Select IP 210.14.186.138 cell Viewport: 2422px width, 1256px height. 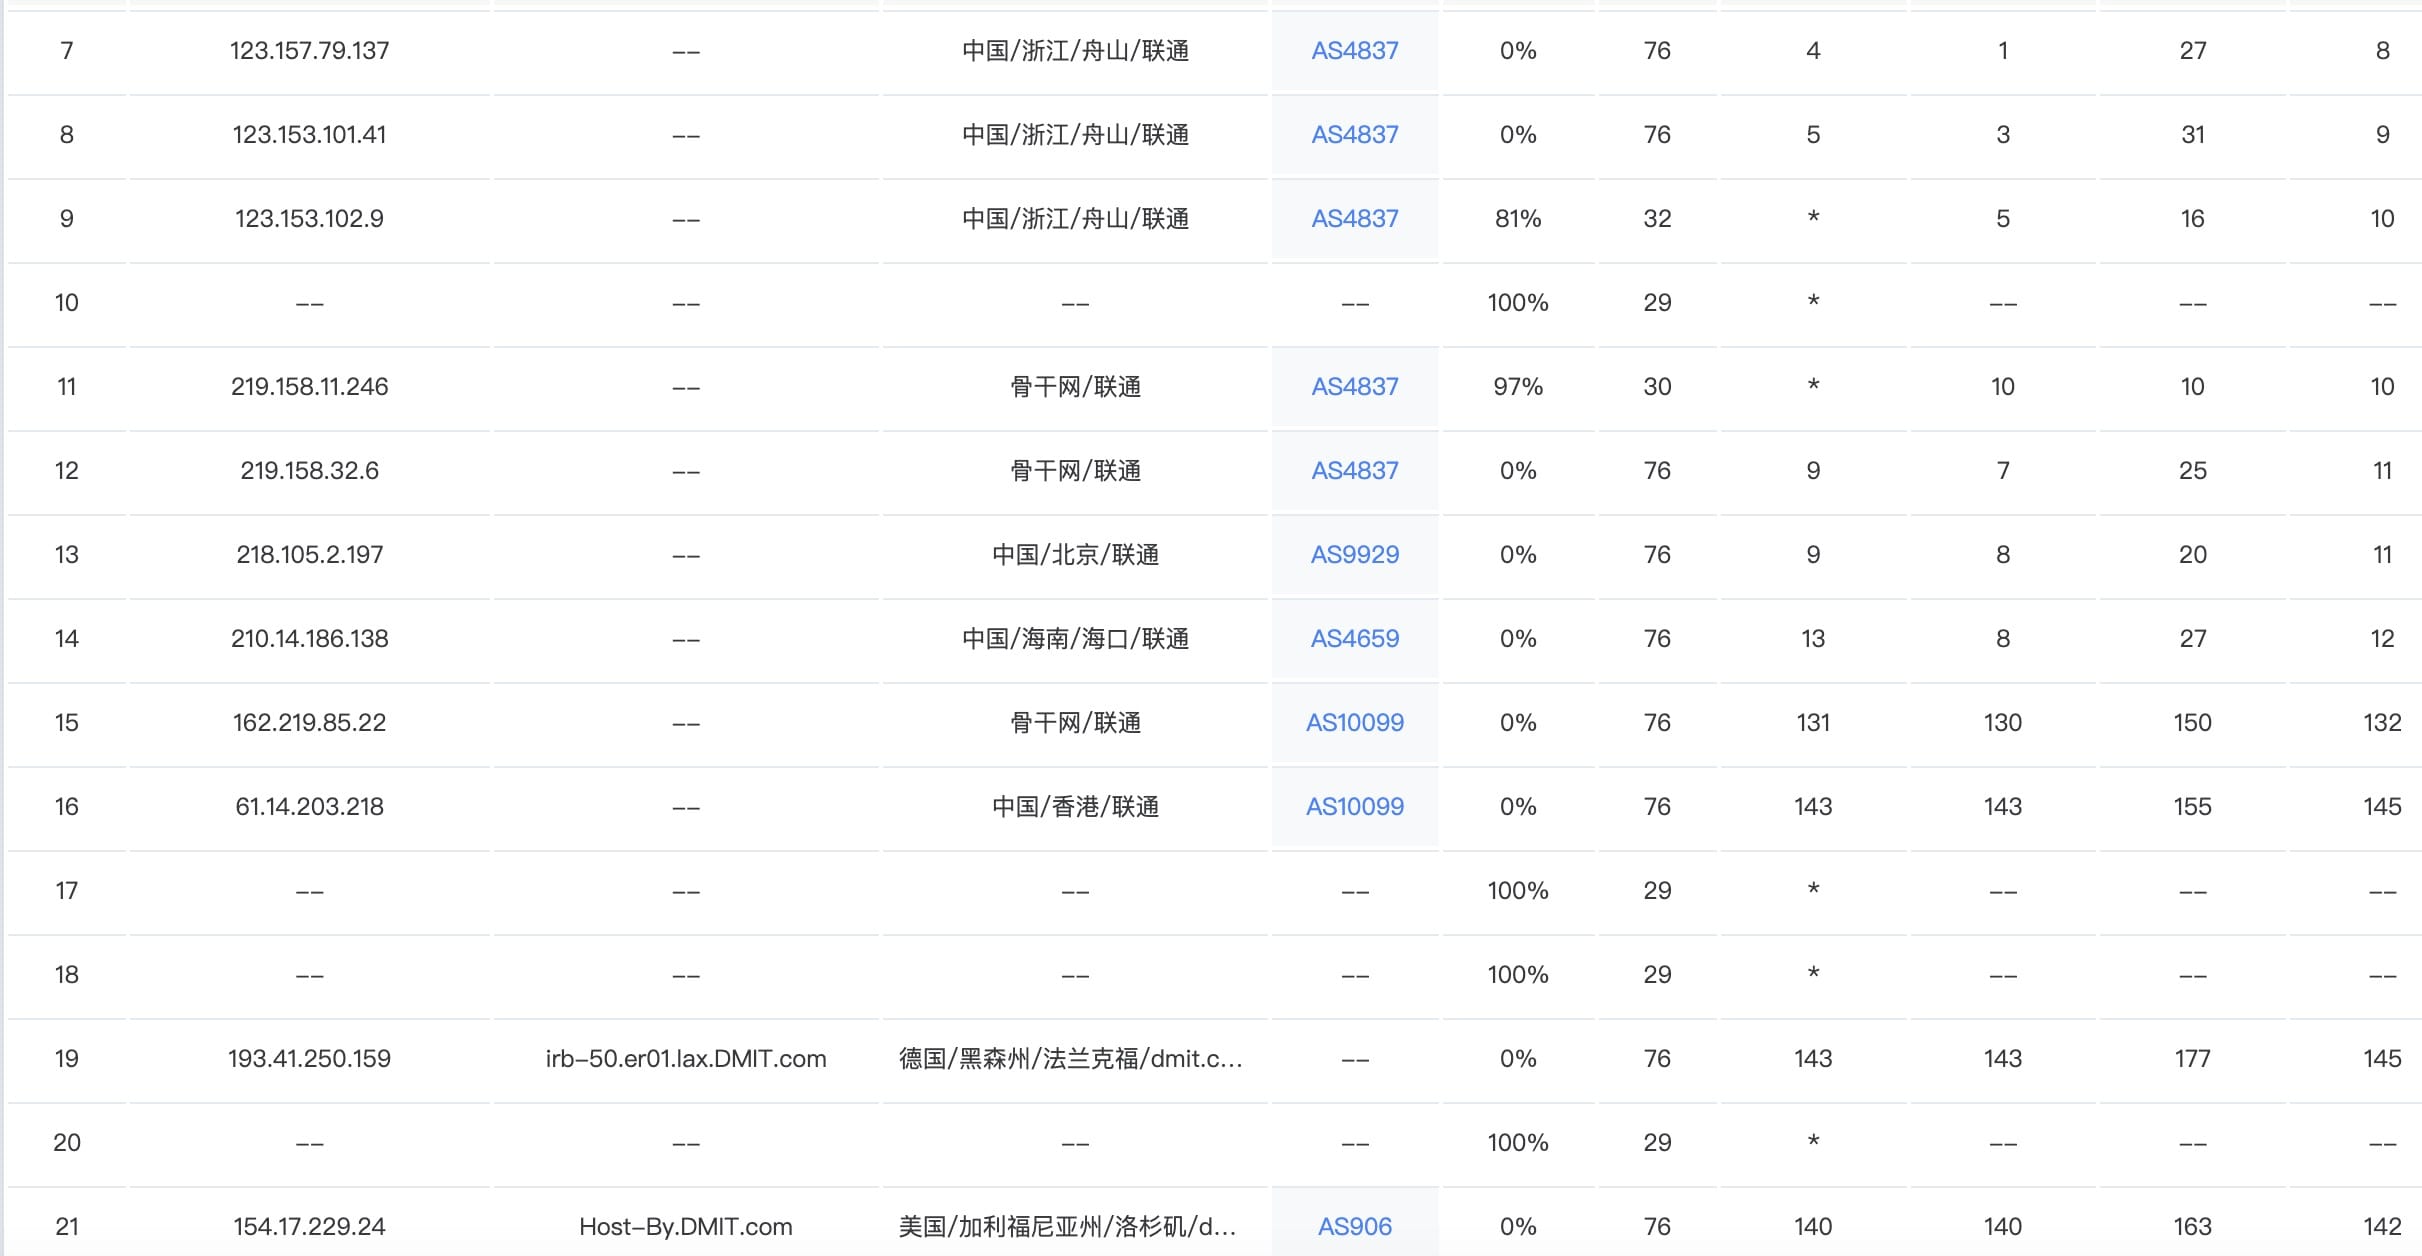pos(309,639)
